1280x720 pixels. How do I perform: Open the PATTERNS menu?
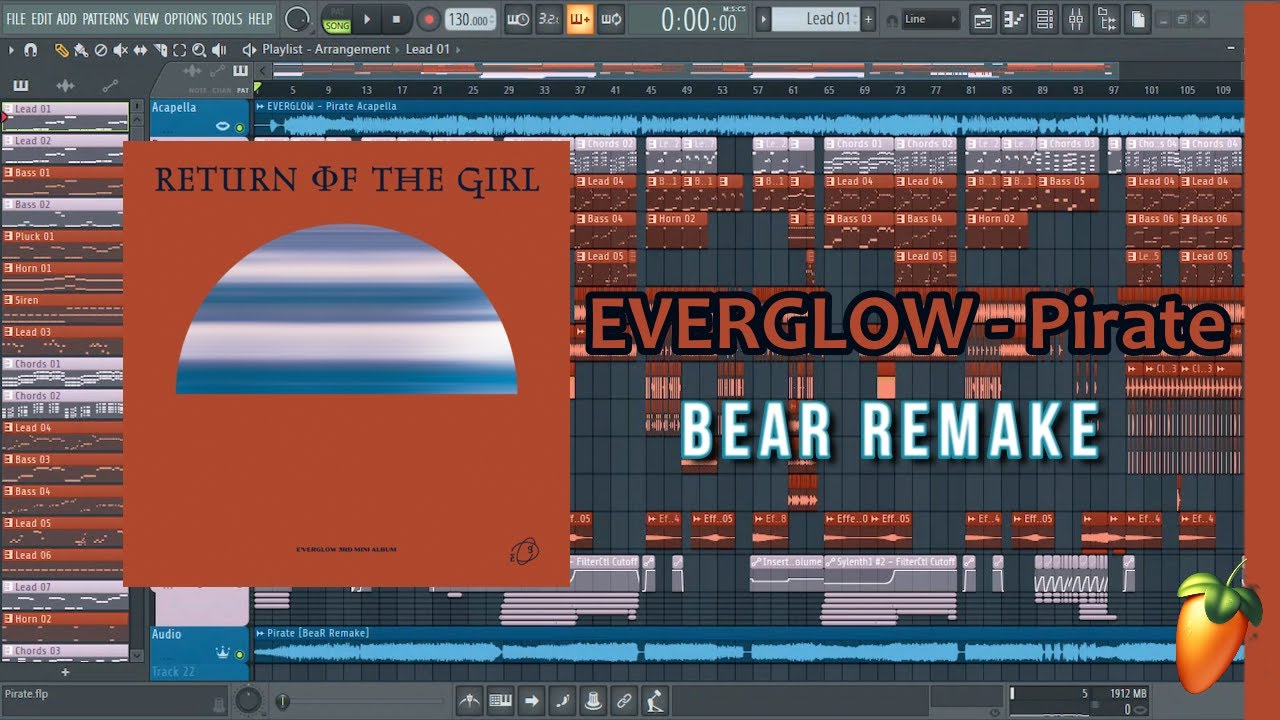pyautogui.click(x=105, y=19)
